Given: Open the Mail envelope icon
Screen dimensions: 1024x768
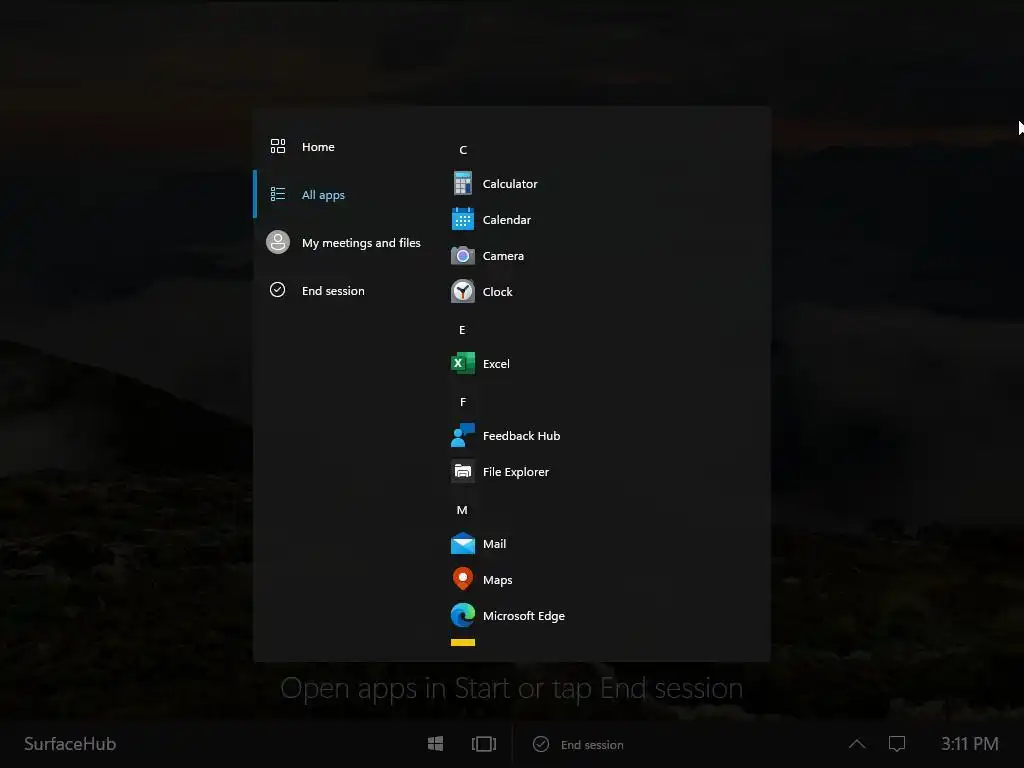Looking at the screenshot, I should pos(462,543).
